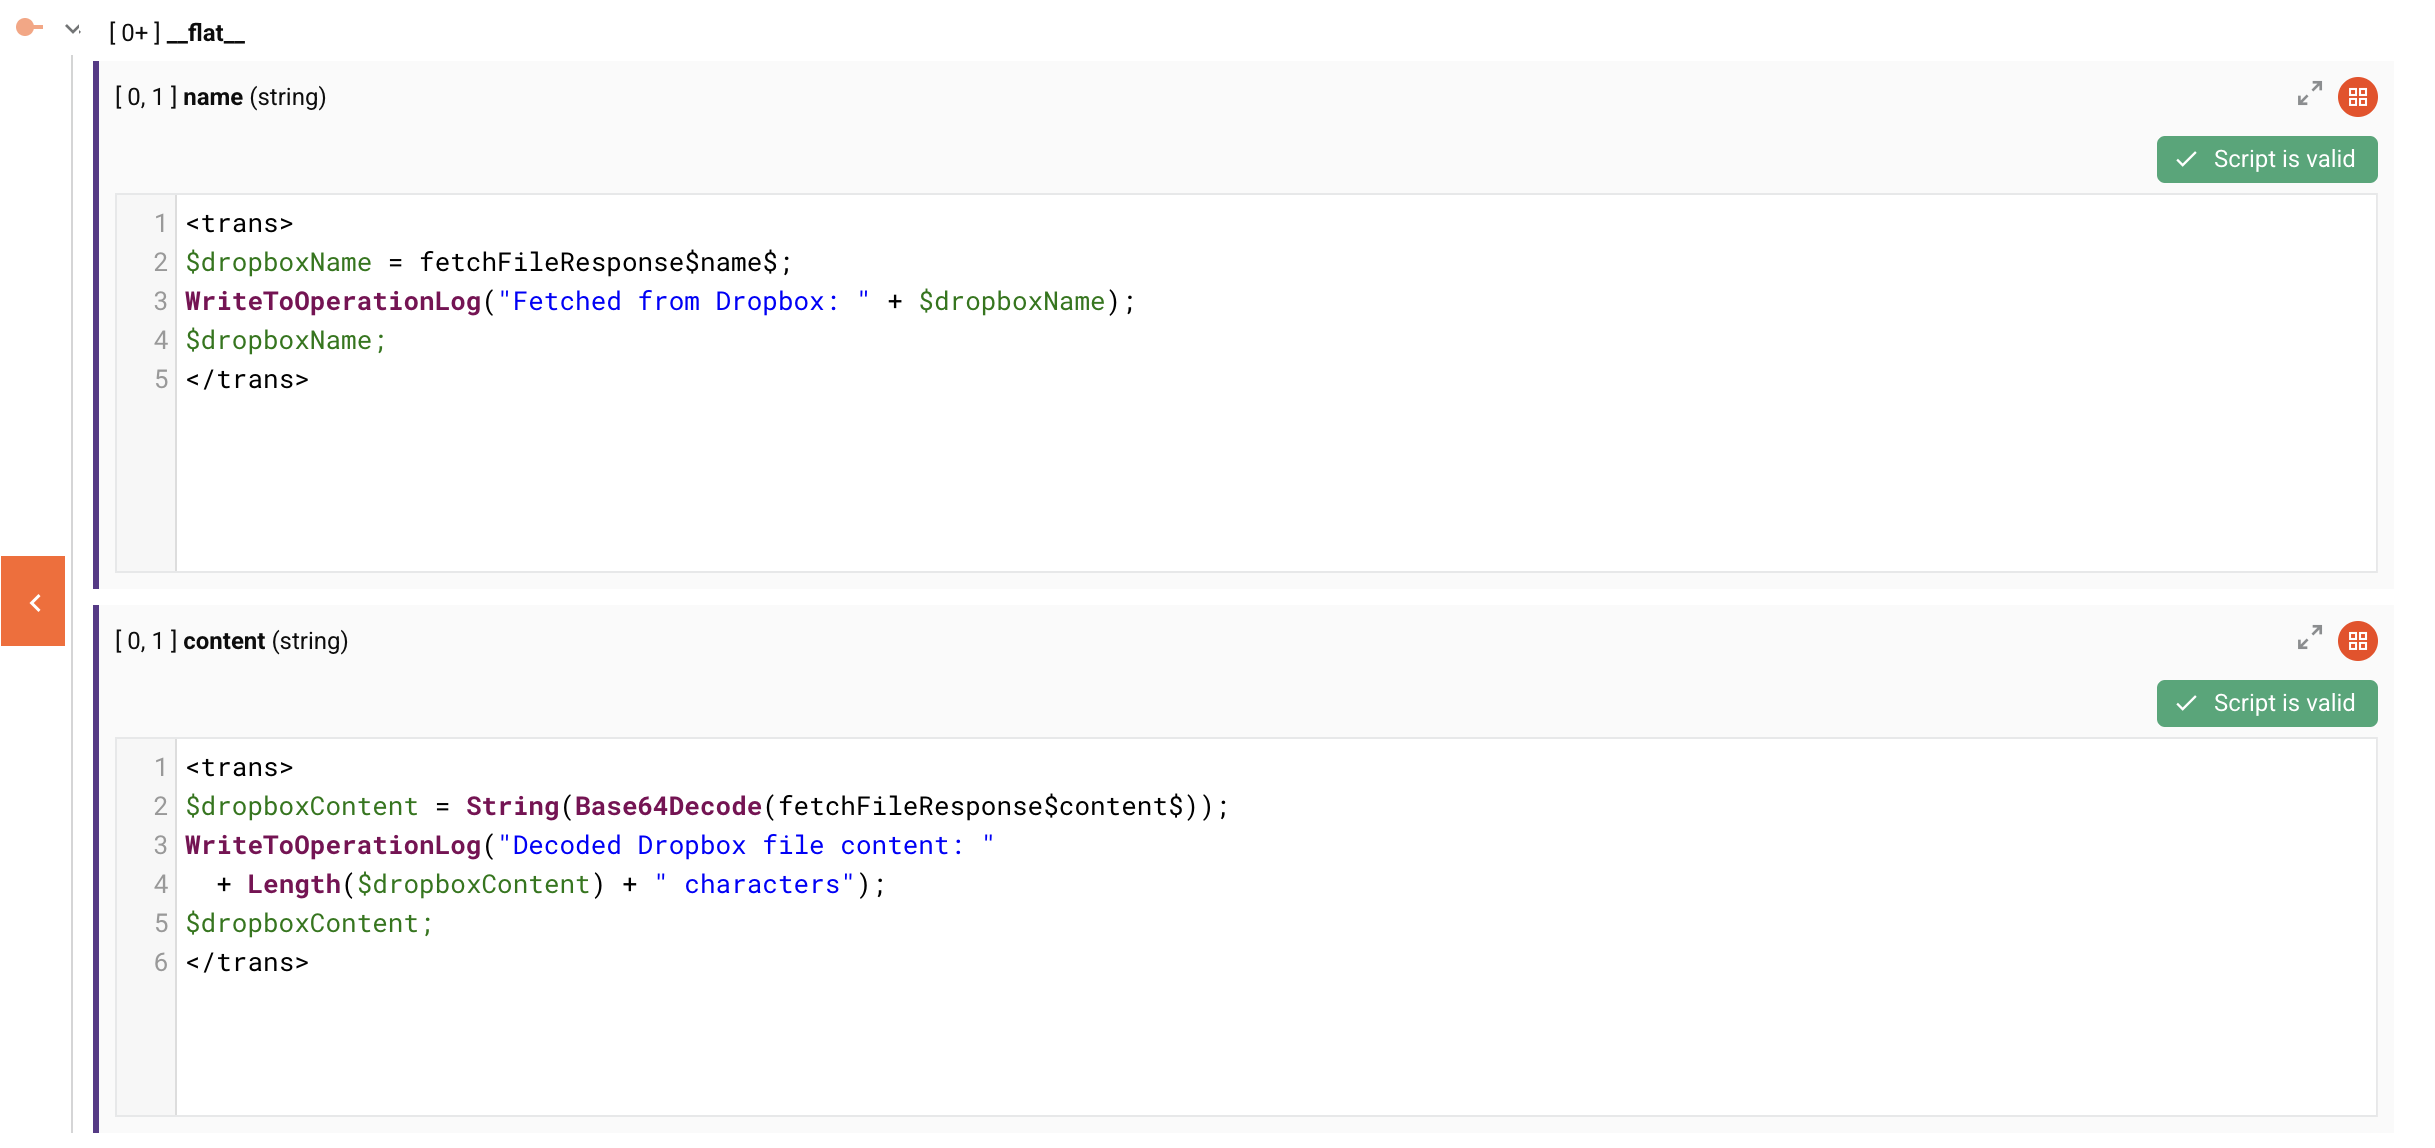Click line number 6 in content script gutter
The width and height of the screenshot is (2435, 1148).
[160, 963]
